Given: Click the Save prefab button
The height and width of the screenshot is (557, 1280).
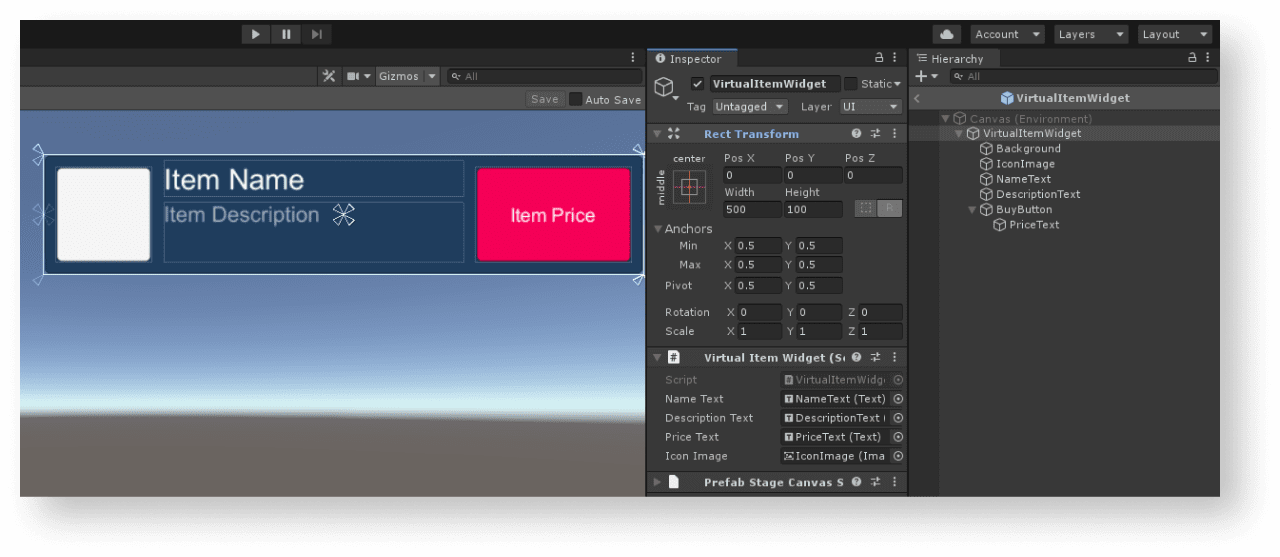Looking at the screenshot, I should pyautogui.click(x=545, y=99).
